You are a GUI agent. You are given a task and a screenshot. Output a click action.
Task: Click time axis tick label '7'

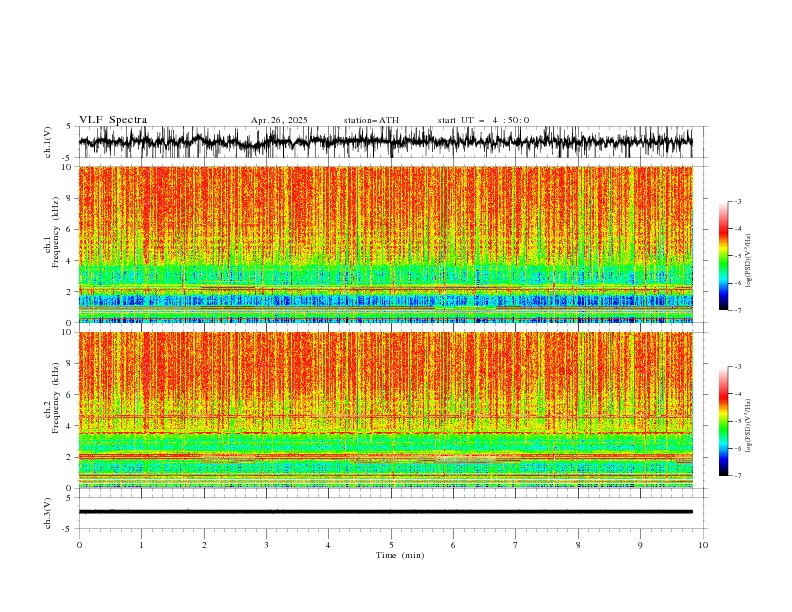coord(516,545)
